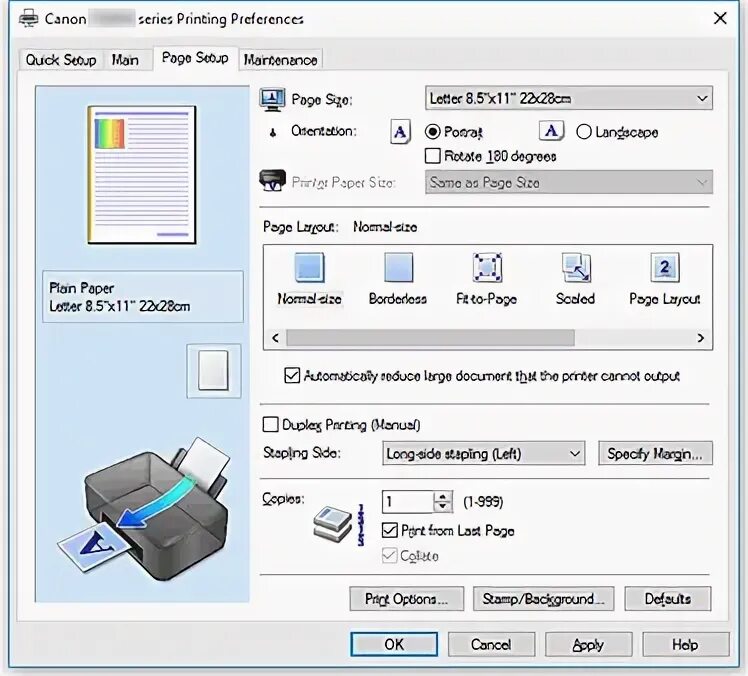
Task: Click the Specify Margin button
Action: pyautogui.click(x=655, y=453)
